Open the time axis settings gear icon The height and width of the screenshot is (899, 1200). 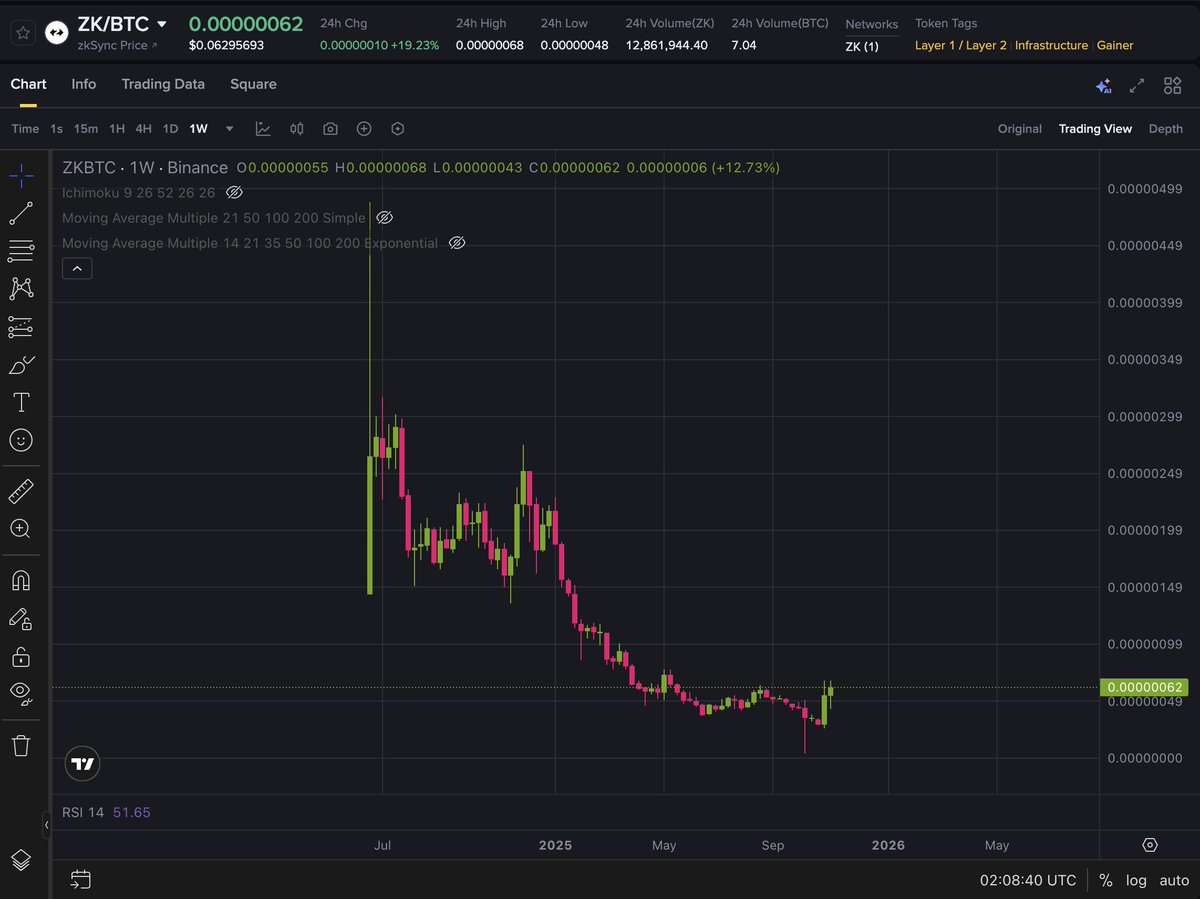coord(1150,845)
